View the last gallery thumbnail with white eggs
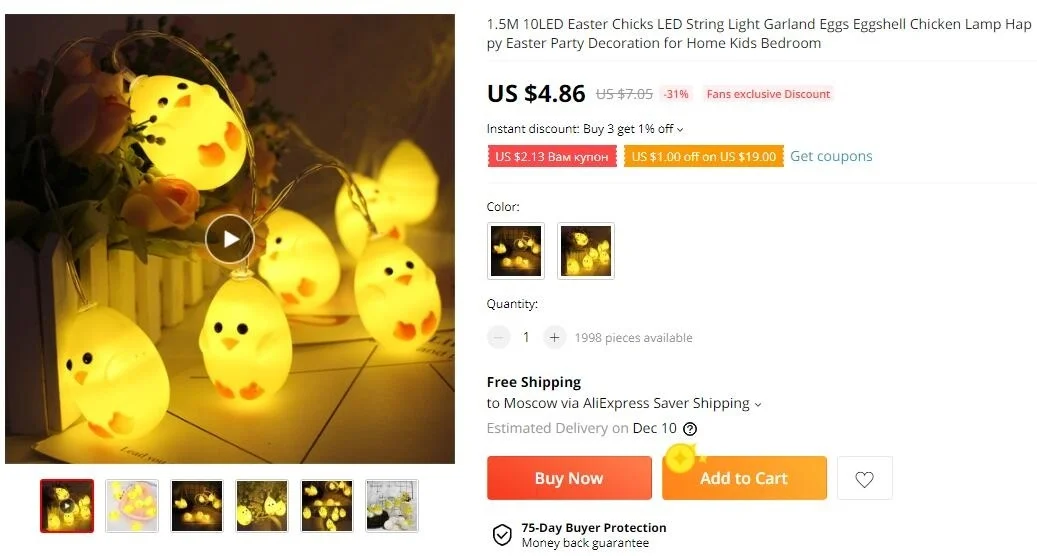The height and width of the screenshot is (556, 1037). (392, 506)
